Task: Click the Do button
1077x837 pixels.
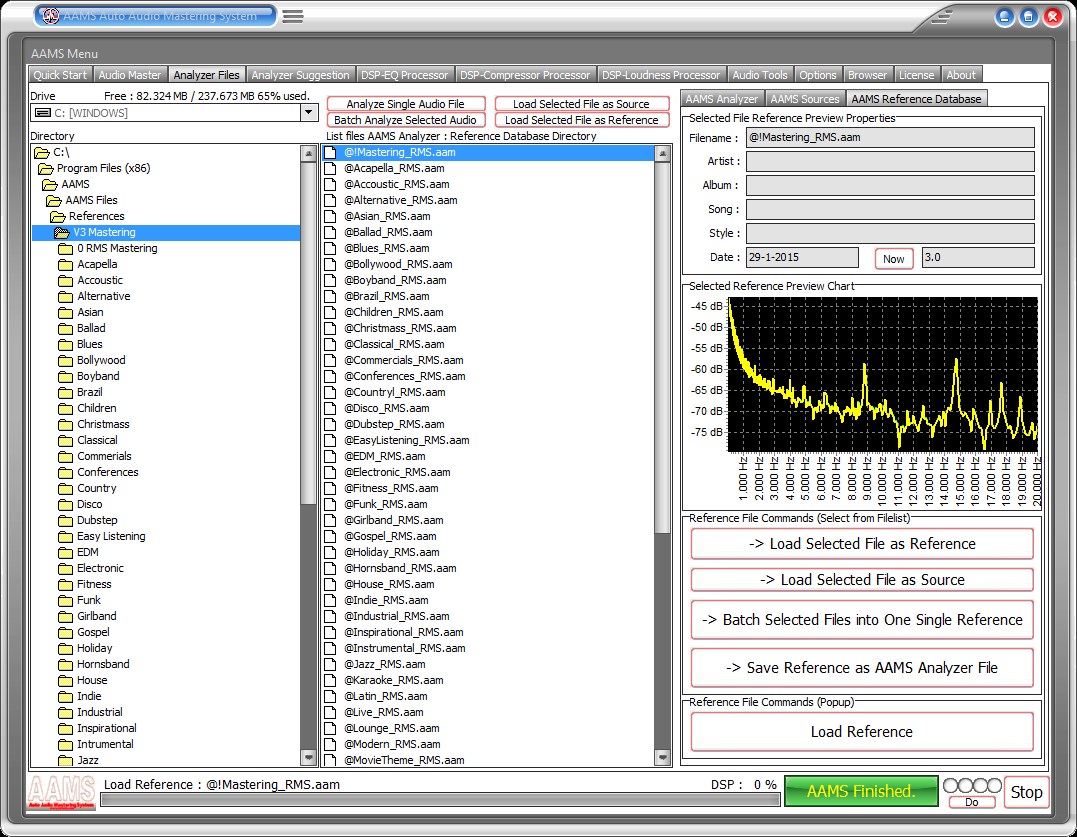Action: tap(971, 802)
